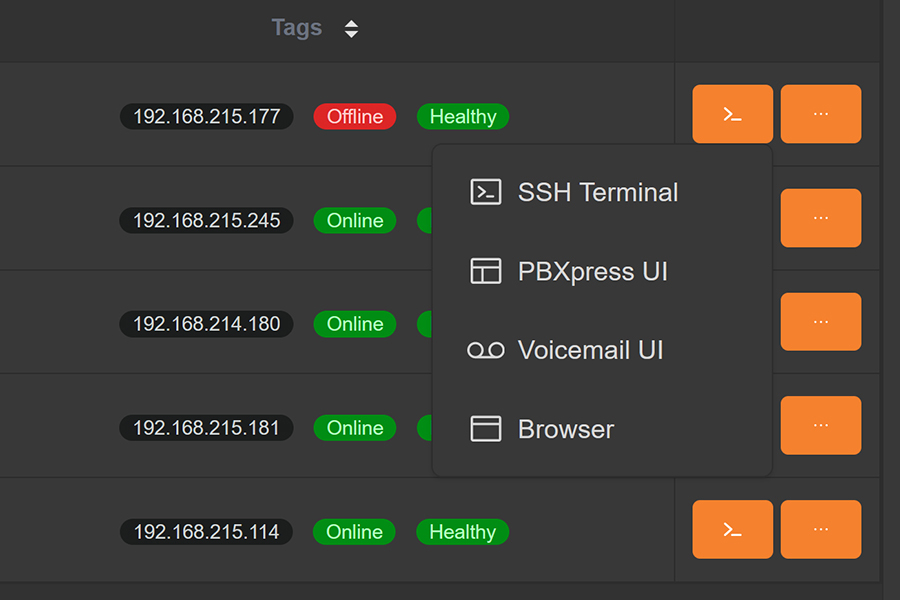Click the ellipsis icon next to 192.168.214.180
The image size is (900, 600).
point(820,321)
